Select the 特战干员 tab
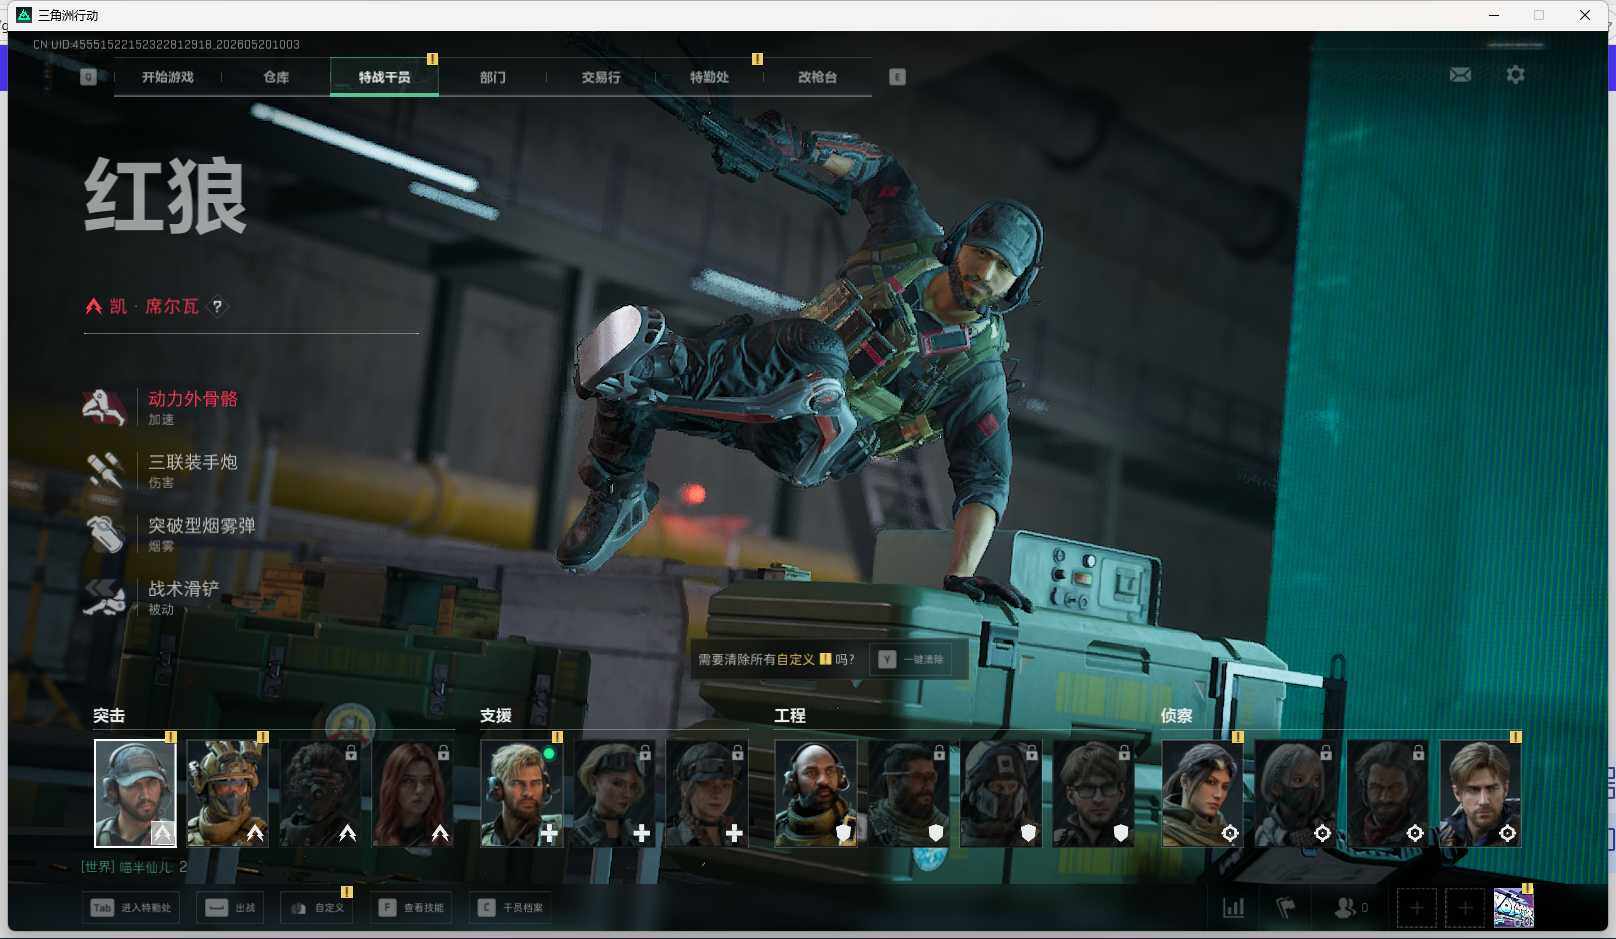Viewport: 1616px width, 939px height. [x=384, y=77]
